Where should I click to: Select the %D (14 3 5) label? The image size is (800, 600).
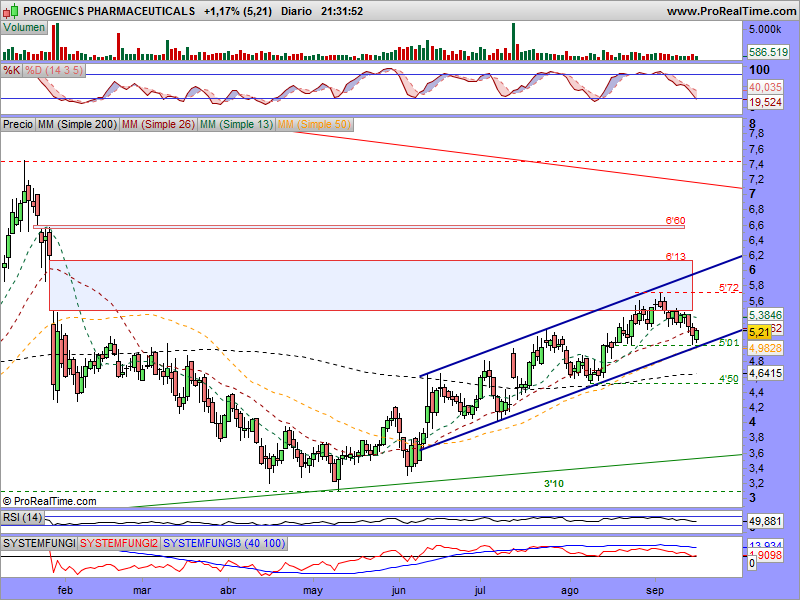pos(54,70)
